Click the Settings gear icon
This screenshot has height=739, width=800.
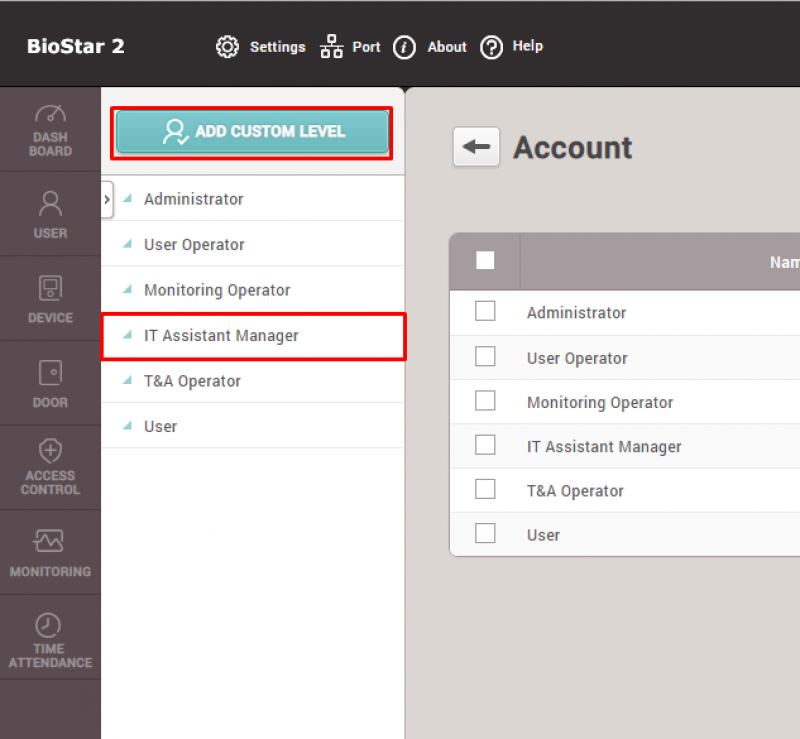(x=228, y=47)
